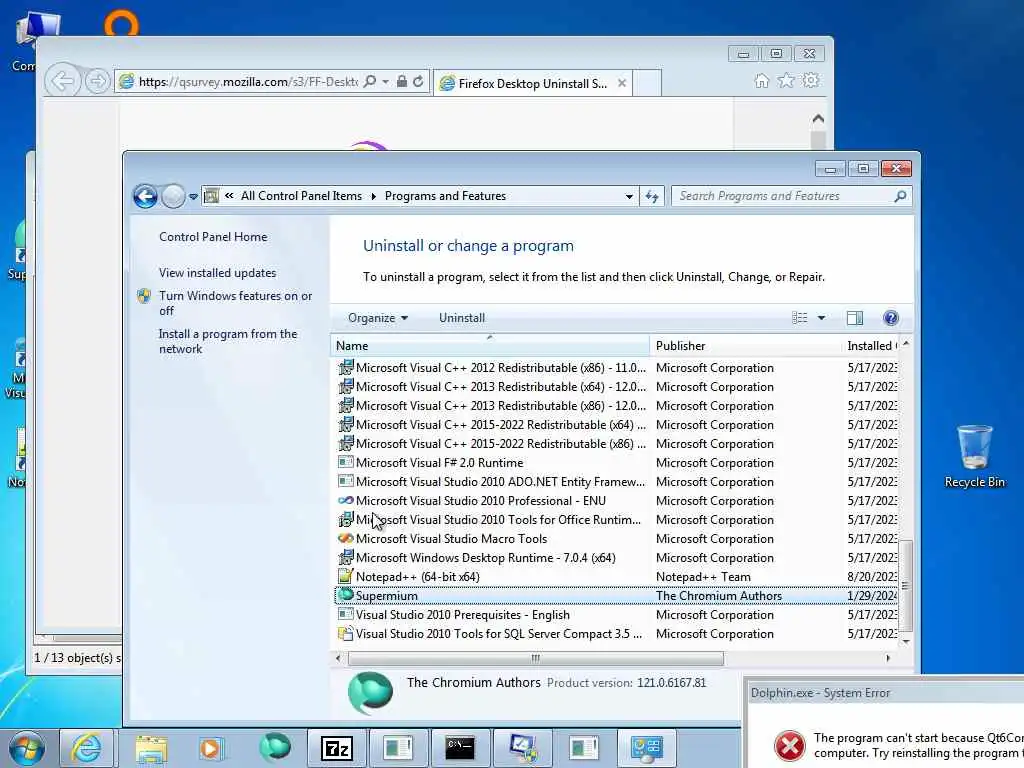Select Microsoft Visual C++ 2013 Redistributable (x86)
Screen dimensions: 1024x768
pyautogui.click(x=616, y=406)
